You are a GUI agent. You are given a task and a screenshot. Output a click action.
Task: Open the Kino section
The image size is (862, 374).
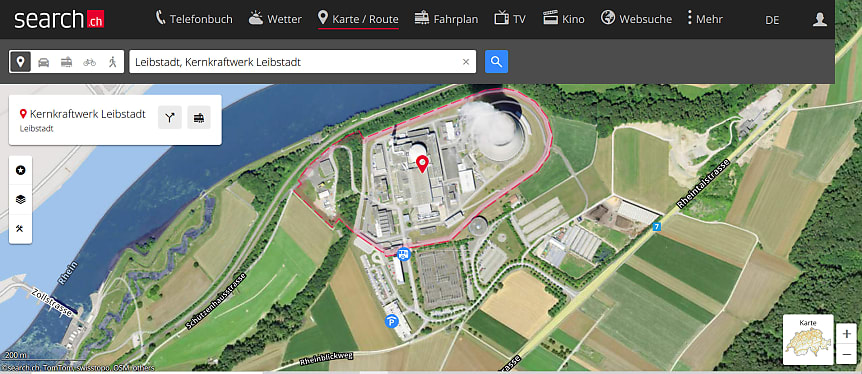point(563,19)
